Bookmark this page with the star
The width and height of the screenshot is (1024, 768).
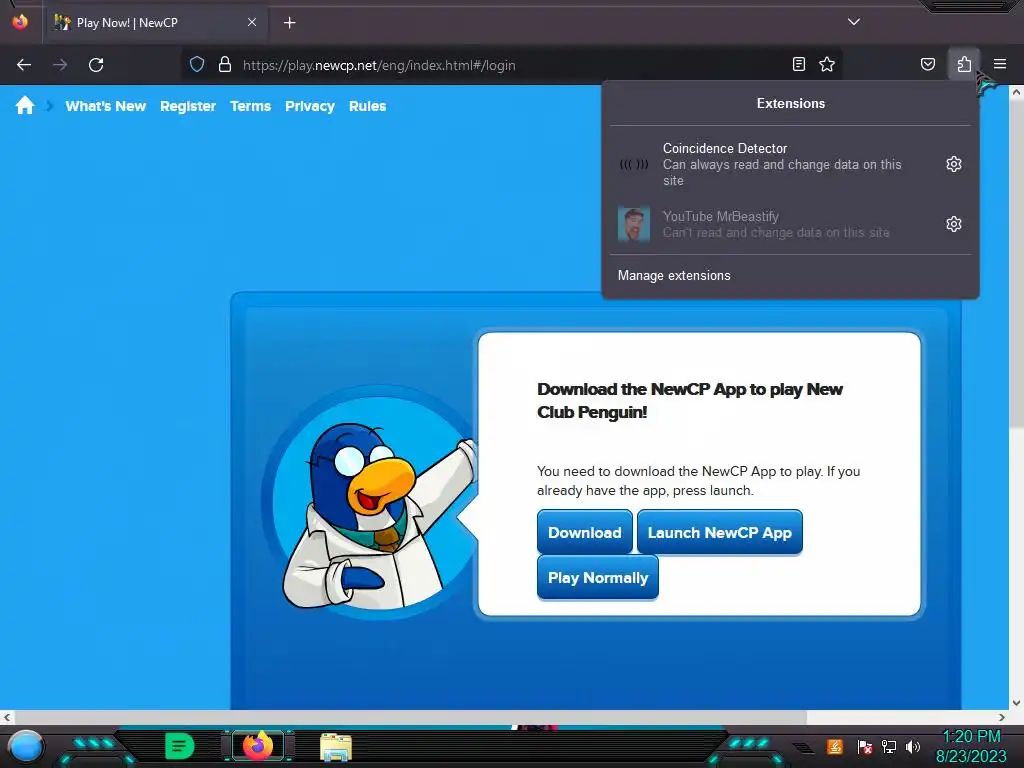tap(827, 64)
